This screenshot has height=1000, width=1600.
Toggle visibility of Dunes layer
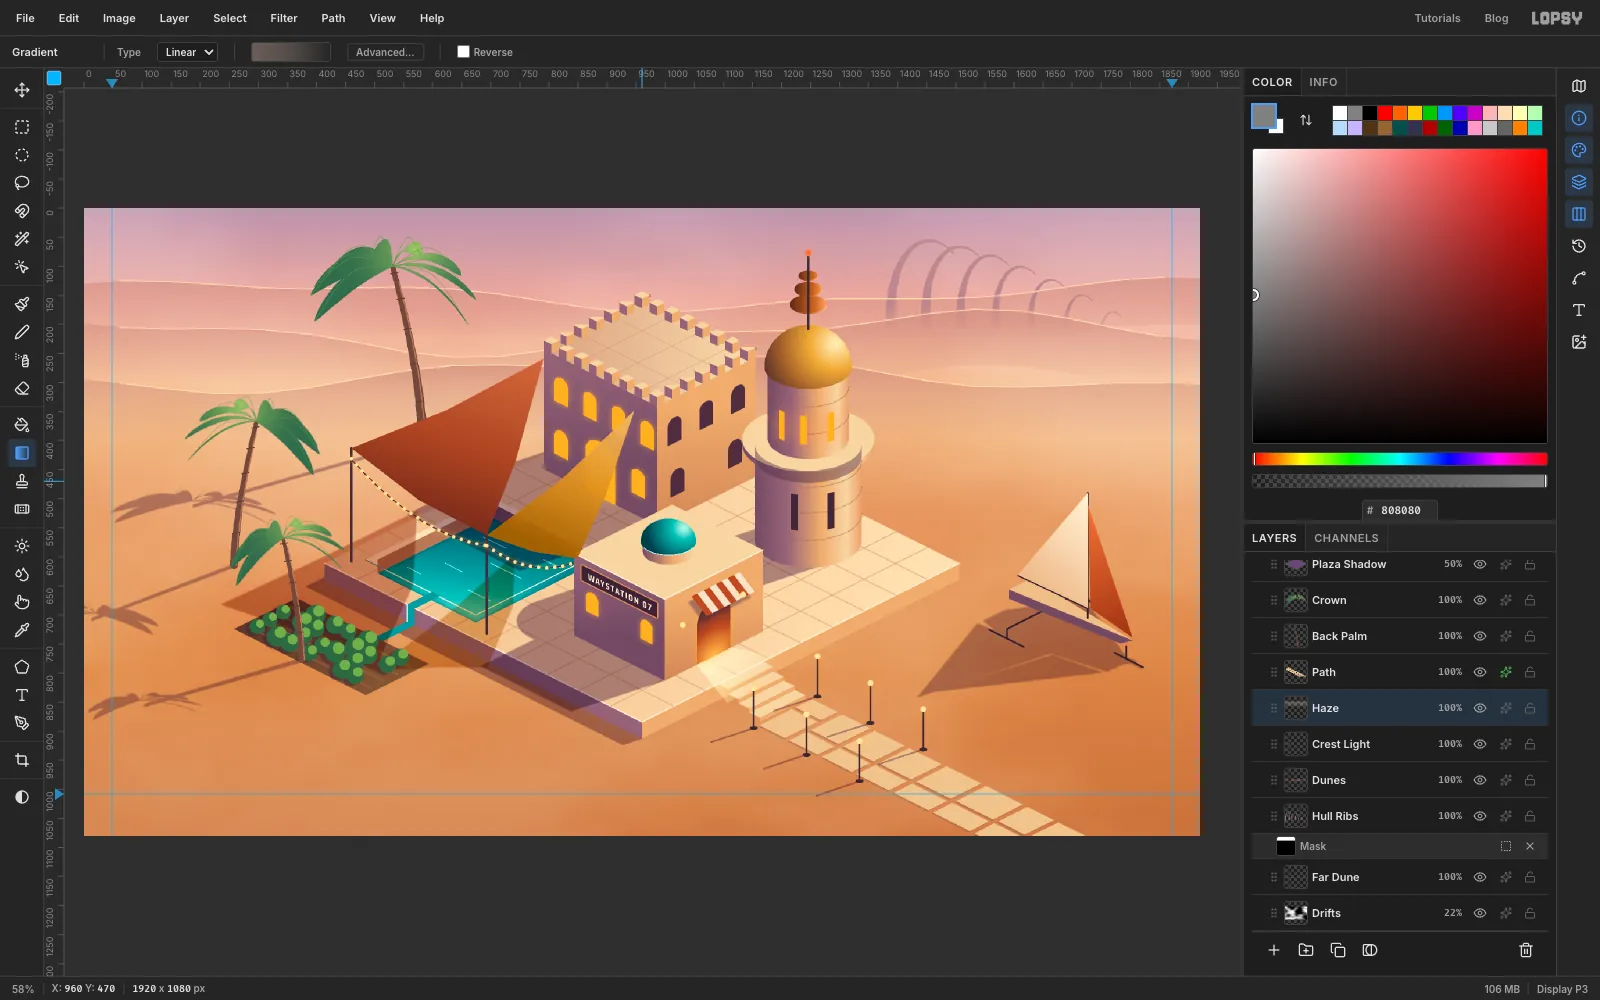1480,780
